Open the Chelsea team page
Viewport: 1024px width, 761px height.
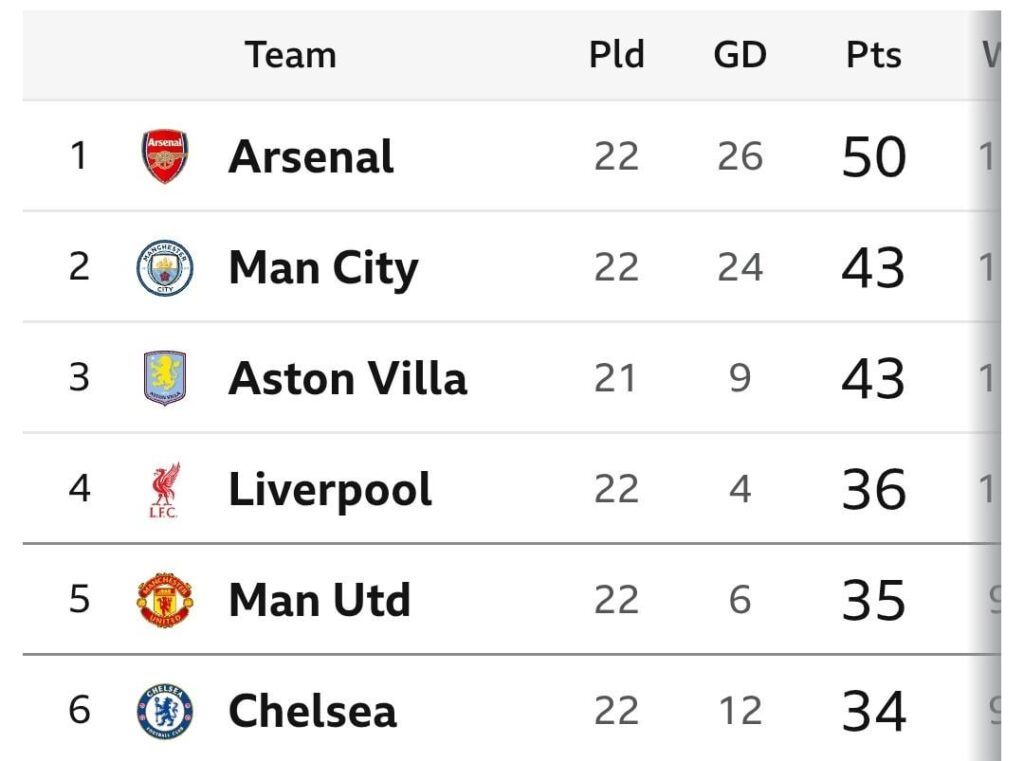pos(312,711)
